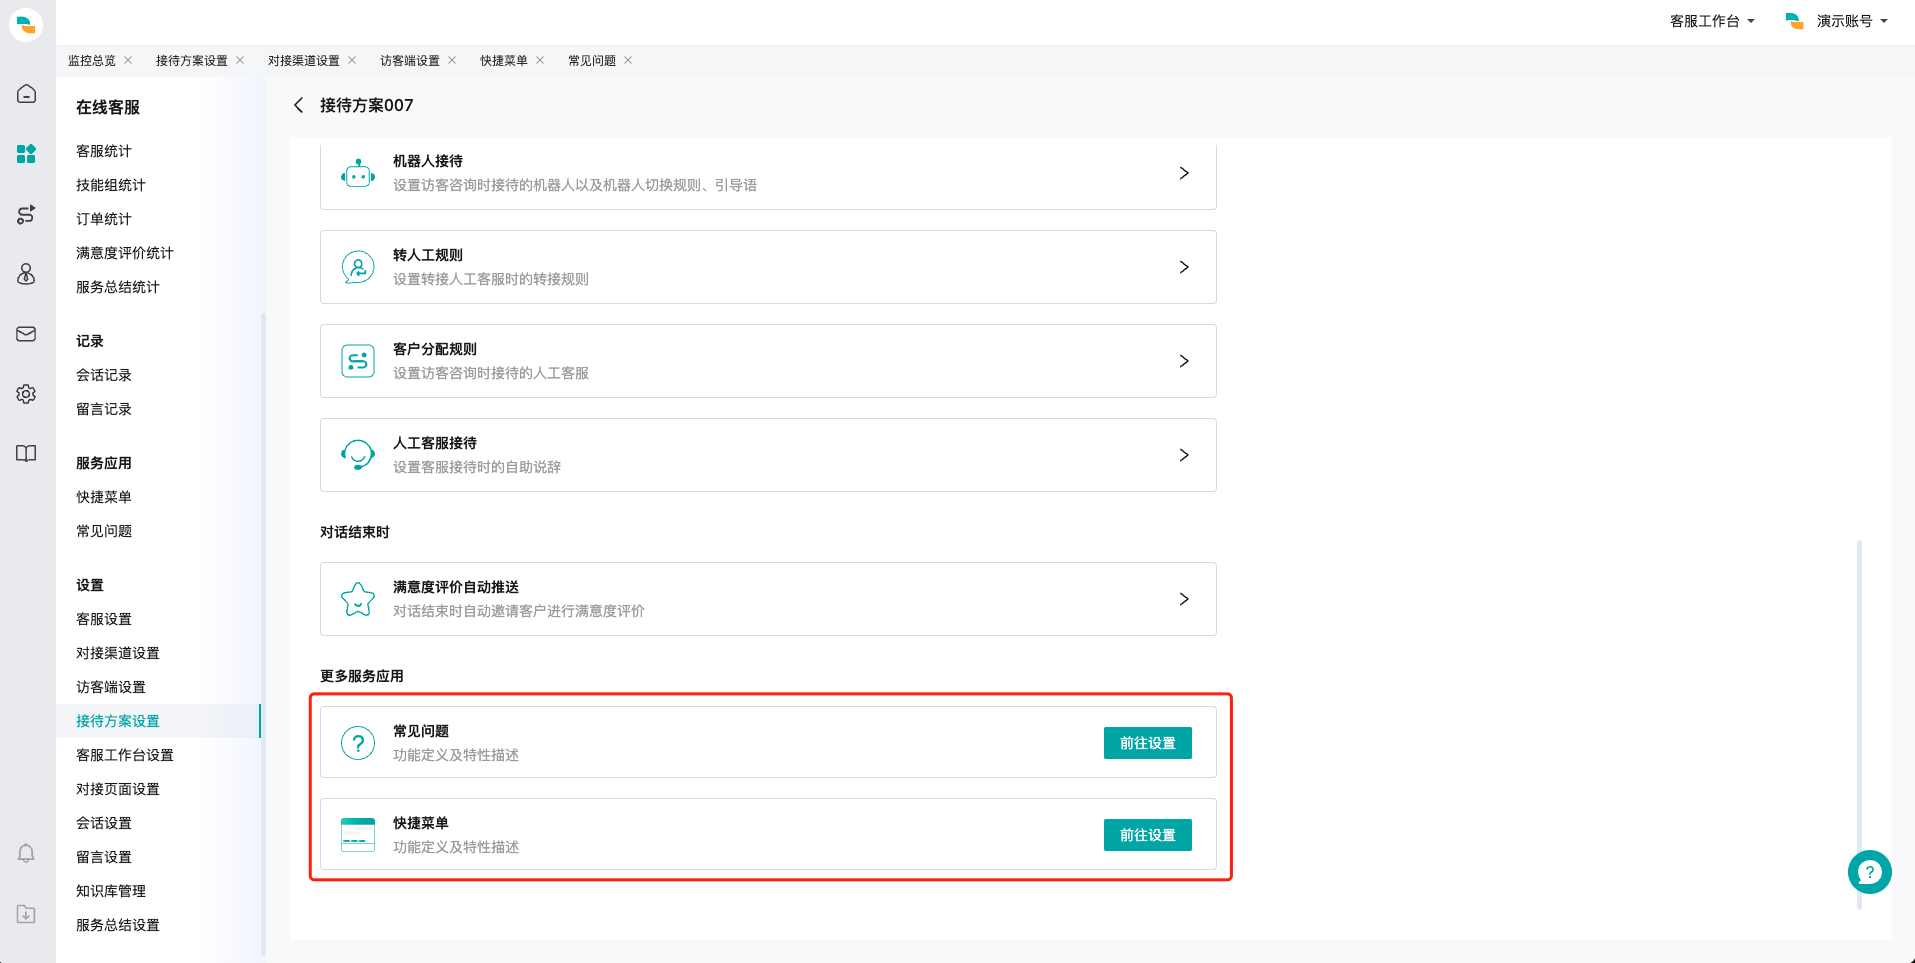The image size is (1915, 963).
Task: Open the mail envelope icon
Action: pos(27,334)
